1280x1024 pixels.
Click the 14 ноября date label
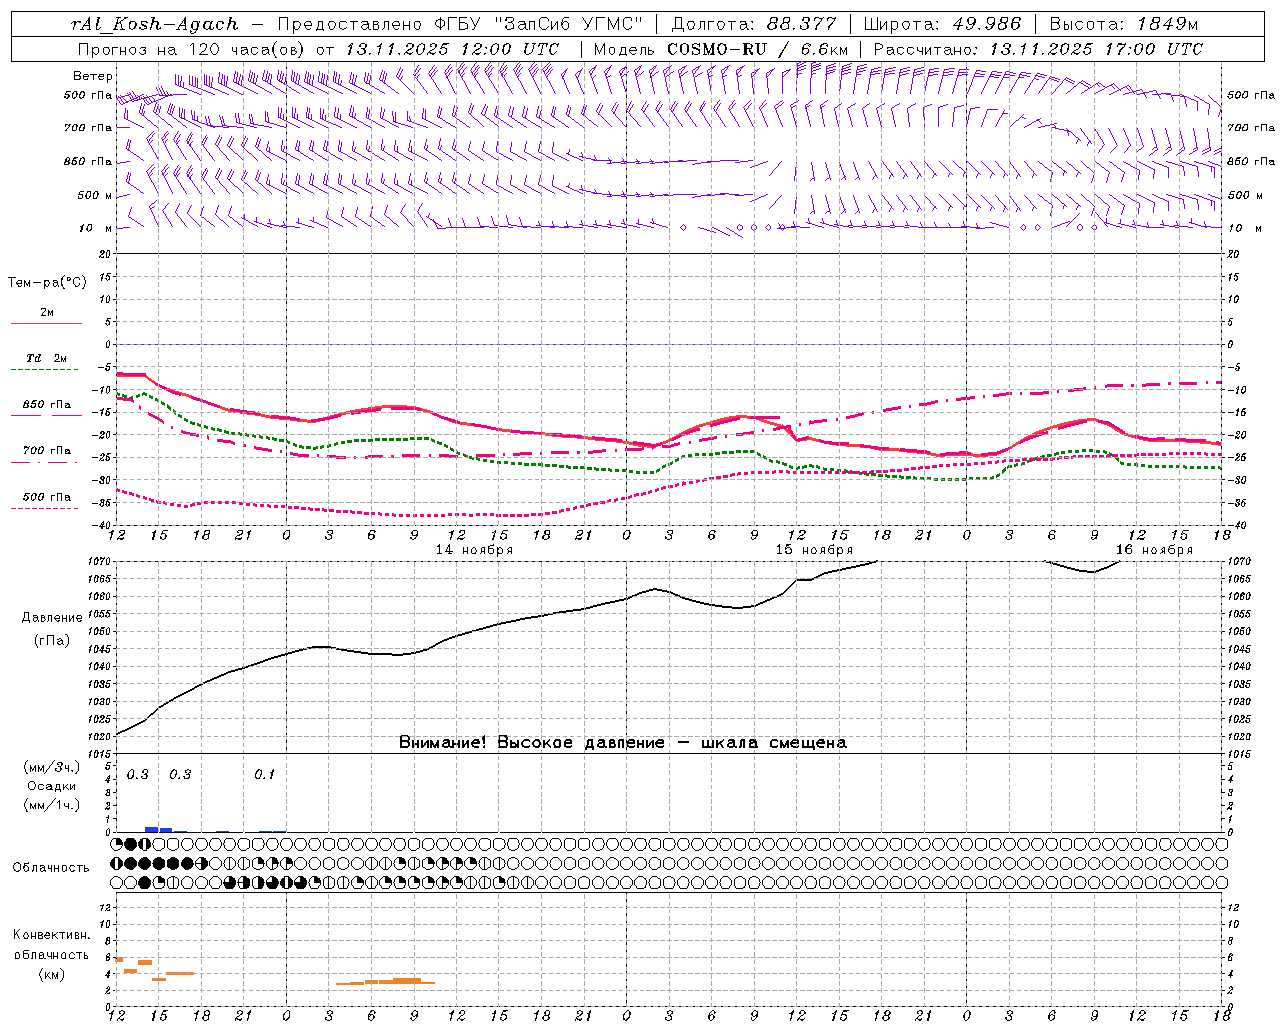click(x=474, y=550)
